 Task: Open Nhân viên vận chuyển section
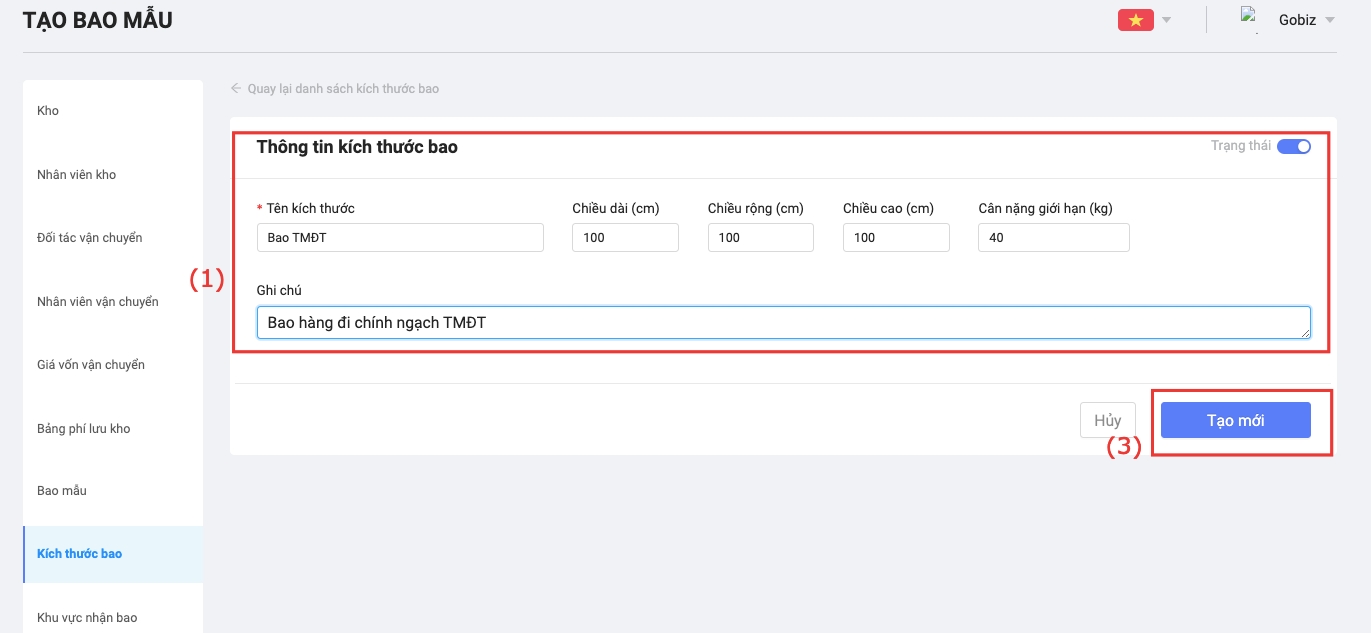[x=97, y=302]
